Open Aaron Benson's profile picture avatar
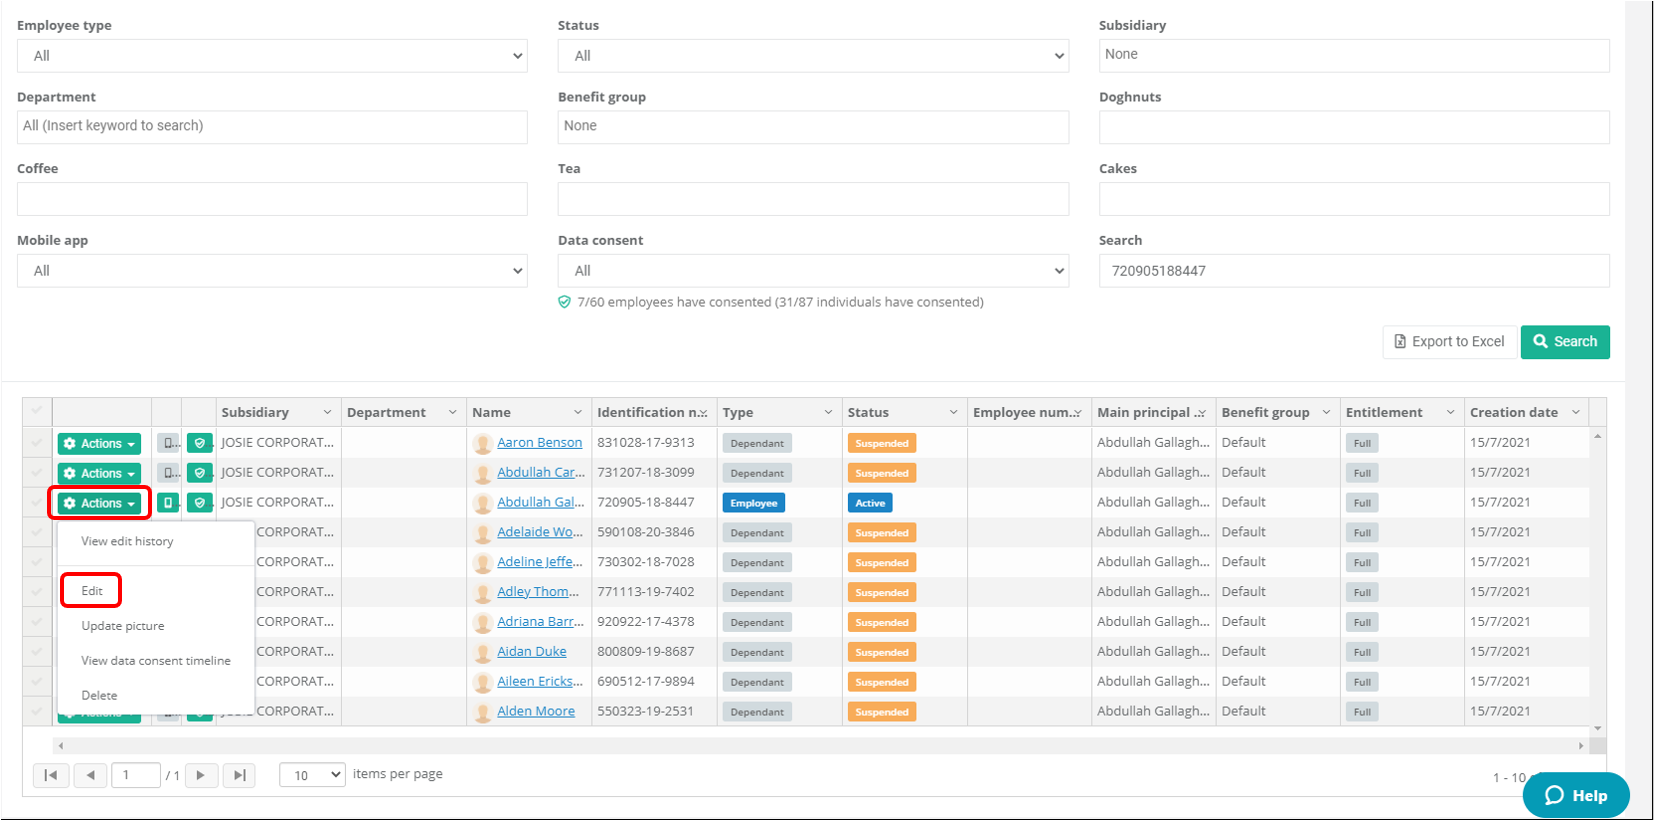1655x821 pixels. pos(482,443)
